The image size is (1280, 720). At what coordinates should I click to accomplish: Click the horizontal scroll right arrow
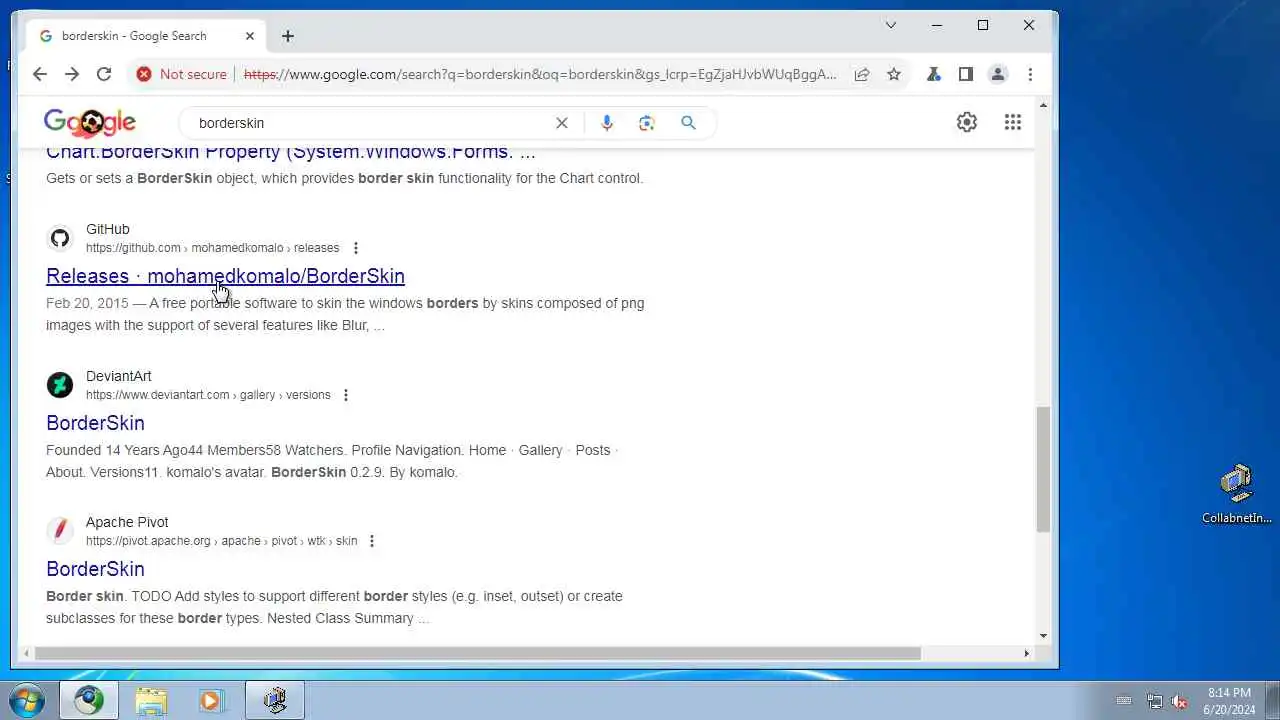(x=1026, y=654)
